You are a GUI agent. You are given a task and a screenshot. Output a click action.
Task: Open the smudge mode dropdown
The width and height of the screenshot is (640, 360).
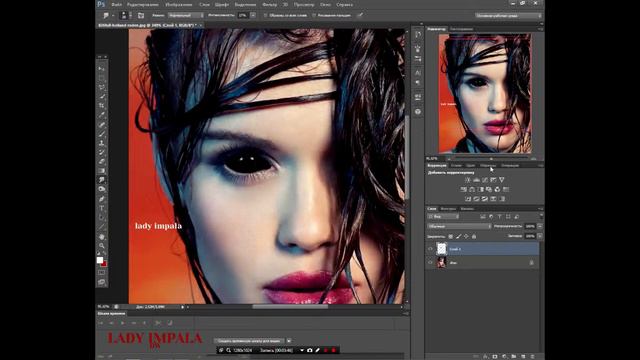[x=186, y=16]
